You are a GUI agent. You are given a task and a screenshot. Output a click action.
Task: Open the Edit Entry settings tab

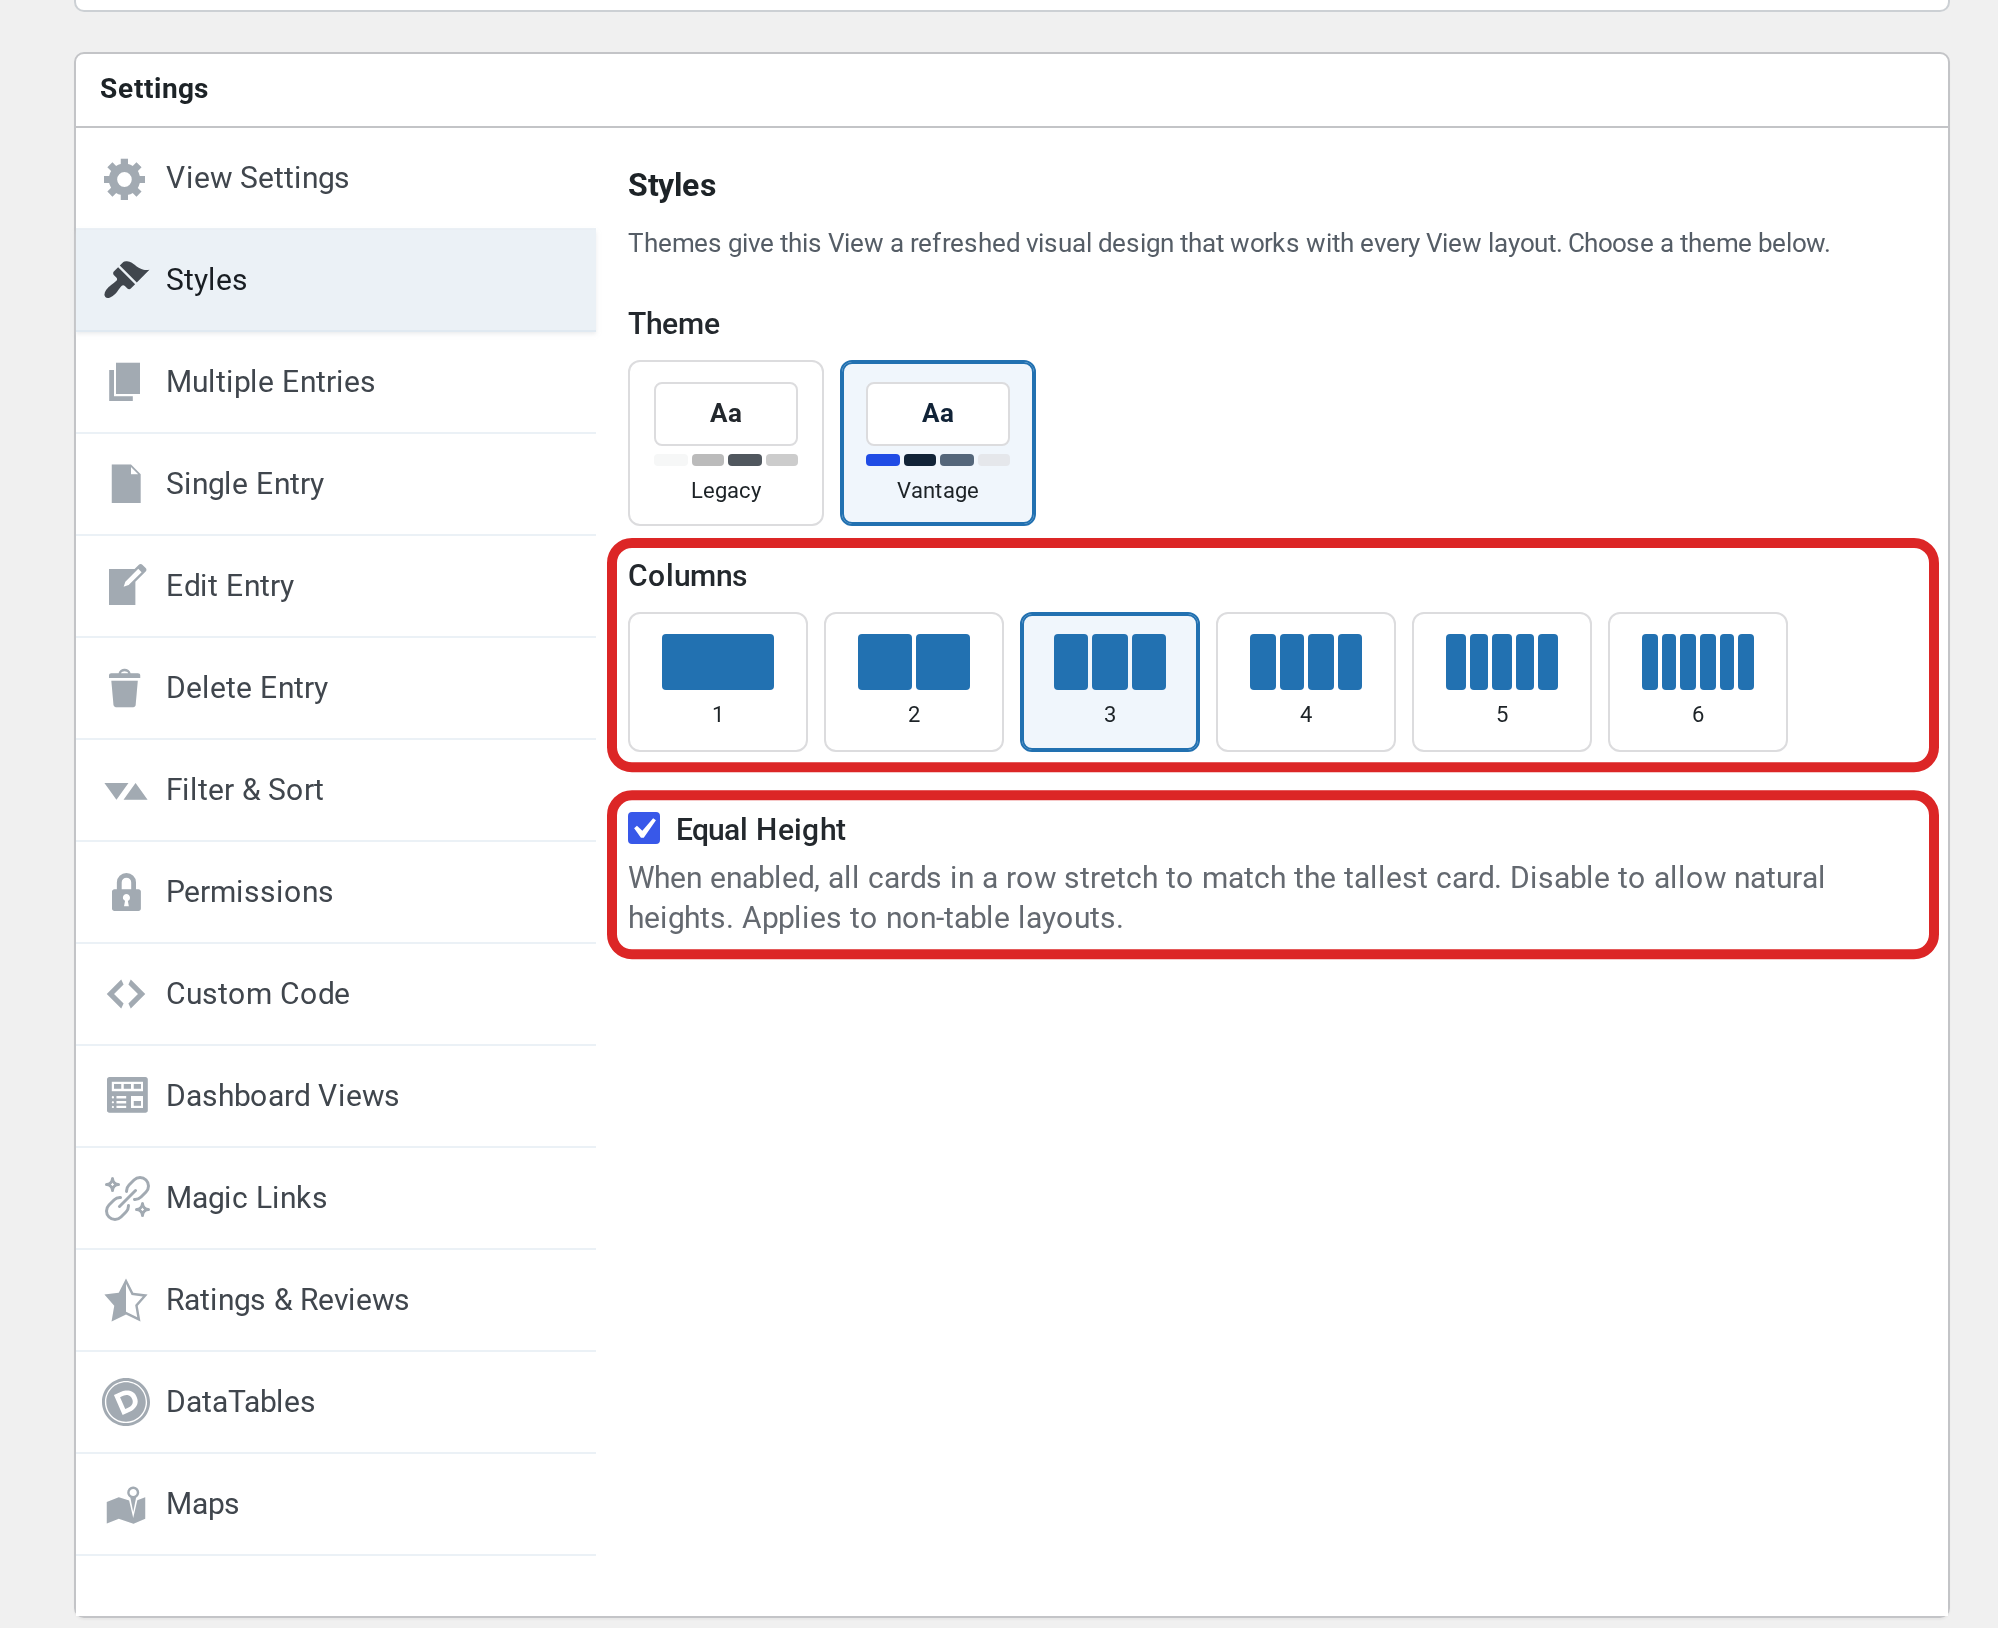336,586
